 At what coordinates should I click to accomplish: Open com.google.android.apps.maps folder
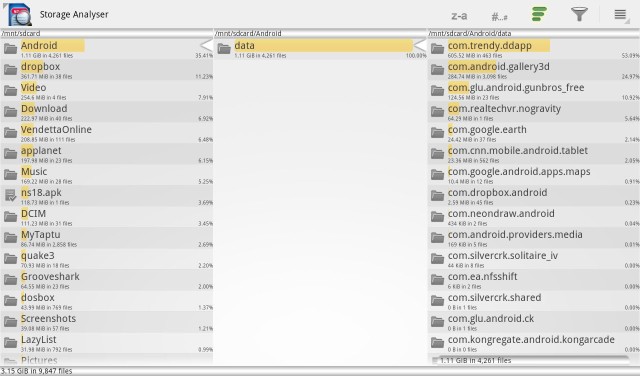533,175
